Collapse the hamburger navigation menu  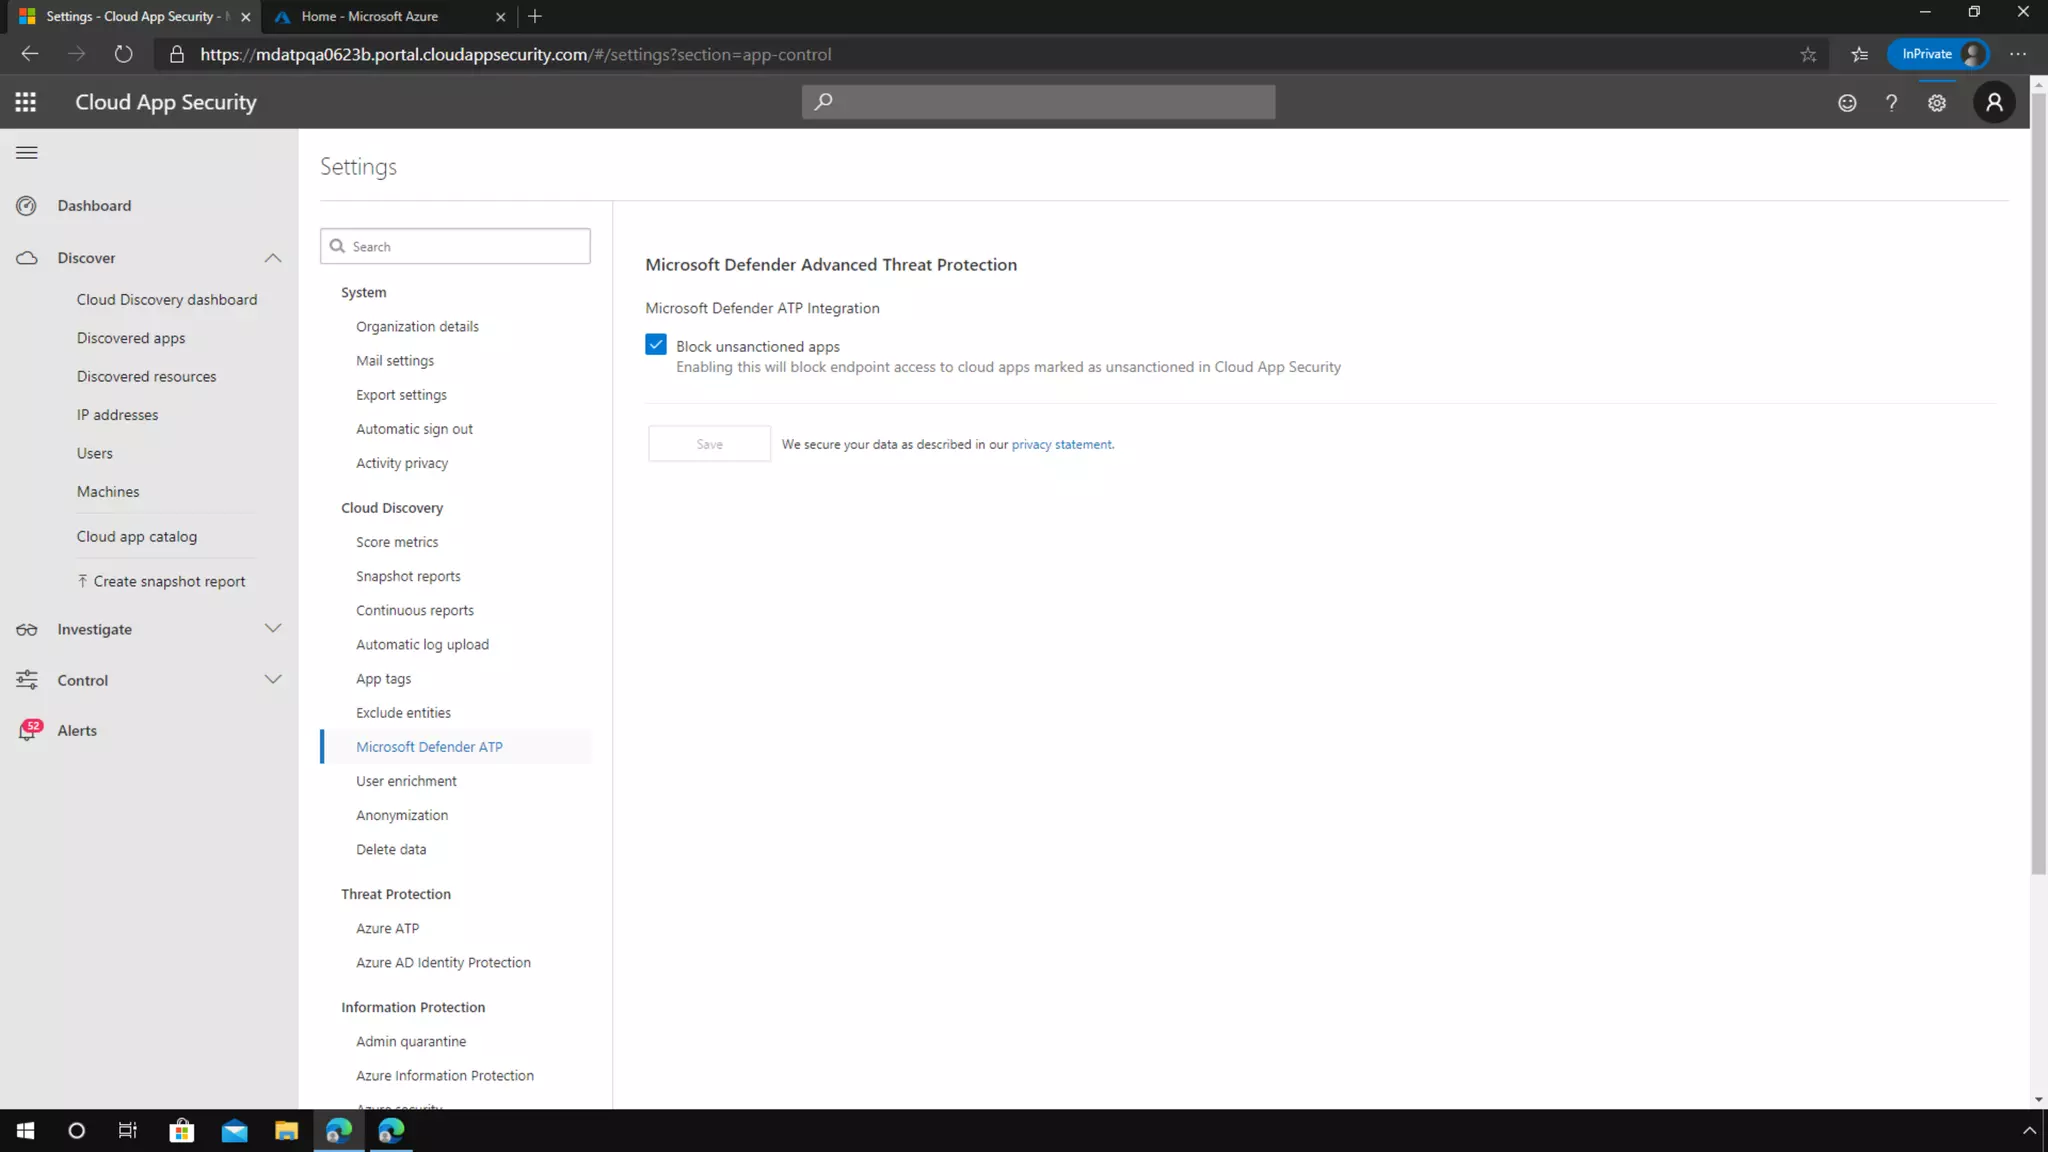coord(27,153)
